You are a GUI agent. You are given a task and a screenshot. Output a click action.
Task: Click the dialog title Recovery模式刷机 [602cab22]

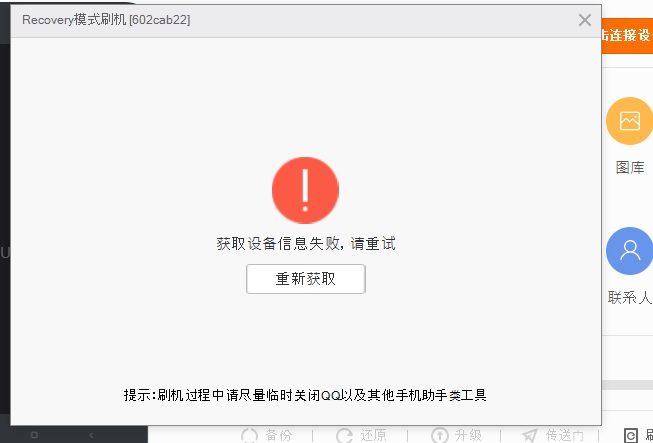tap(106, 20)
